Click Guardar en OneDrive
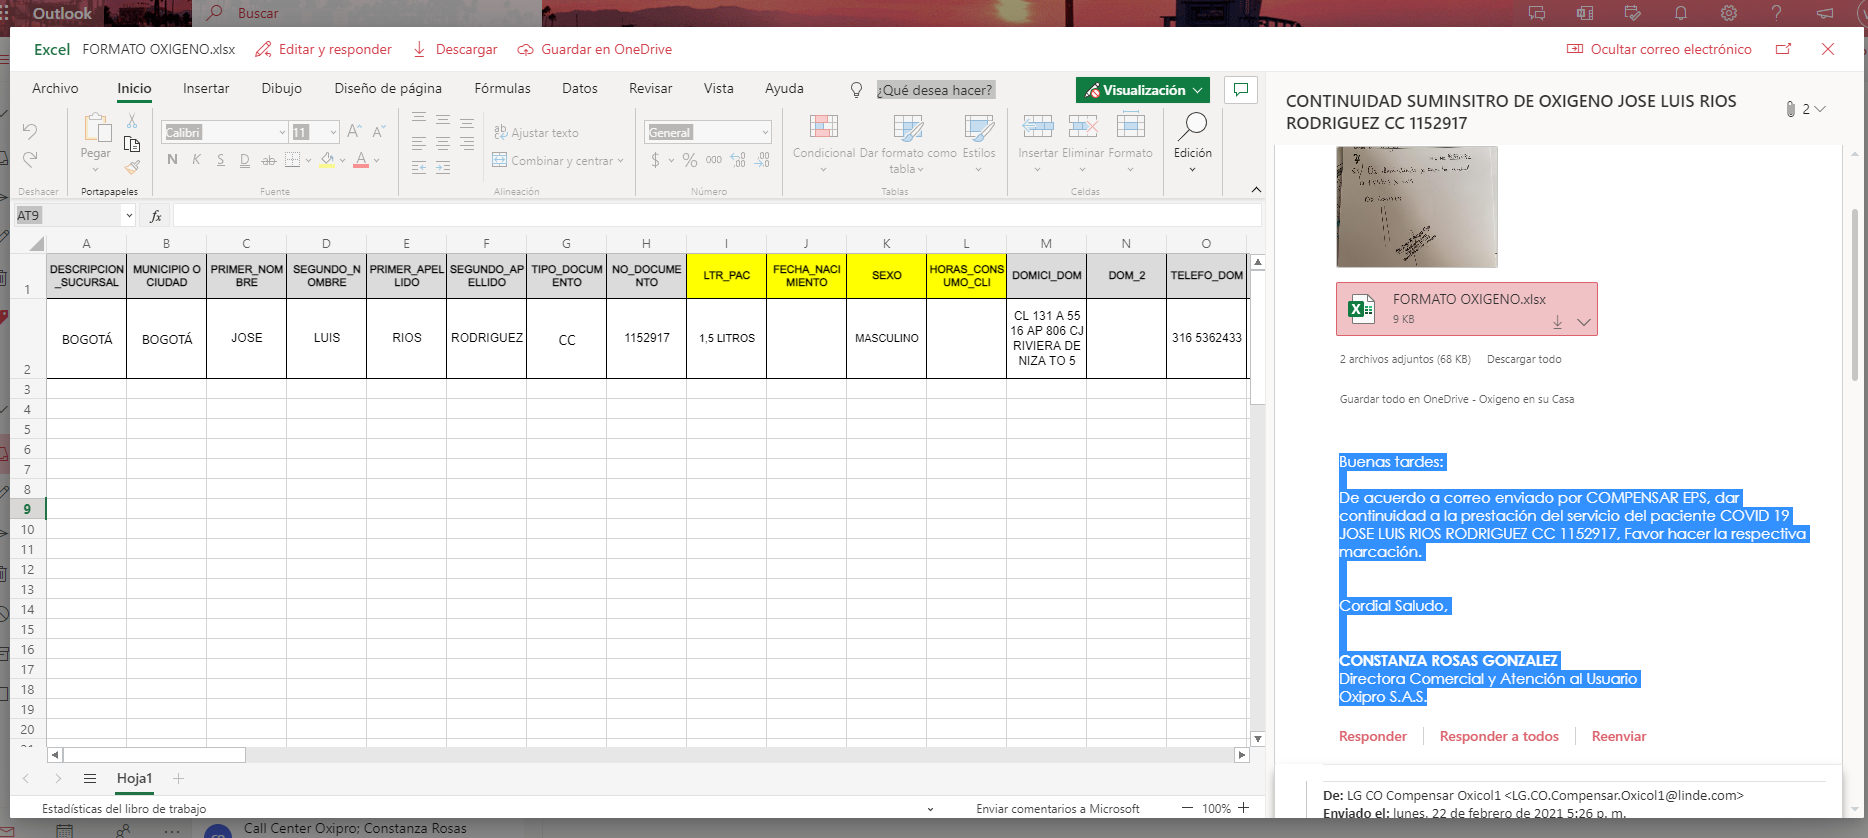 (595, 49)
